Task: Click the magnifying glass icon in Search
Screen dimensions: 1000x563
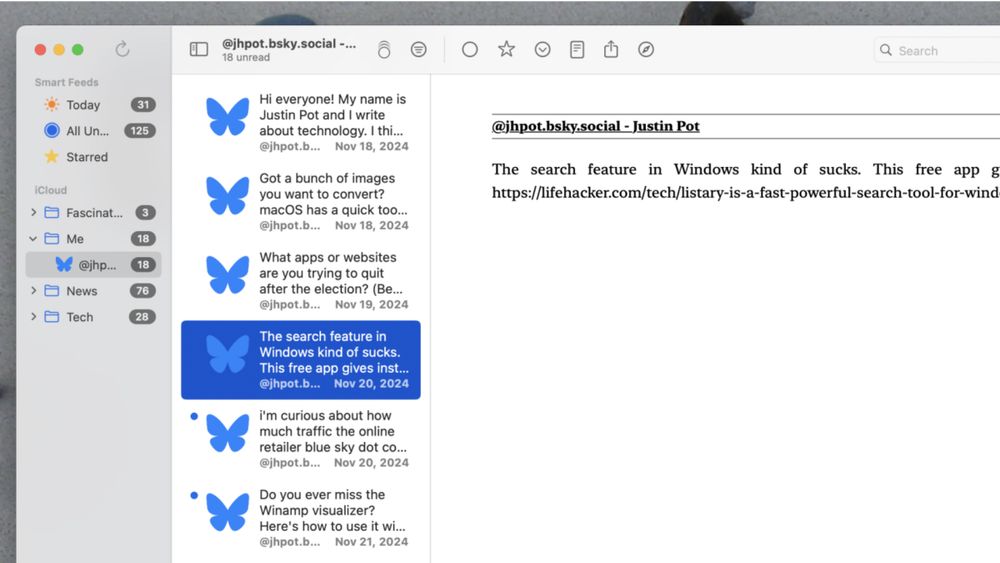Action: tap(886, 50)
